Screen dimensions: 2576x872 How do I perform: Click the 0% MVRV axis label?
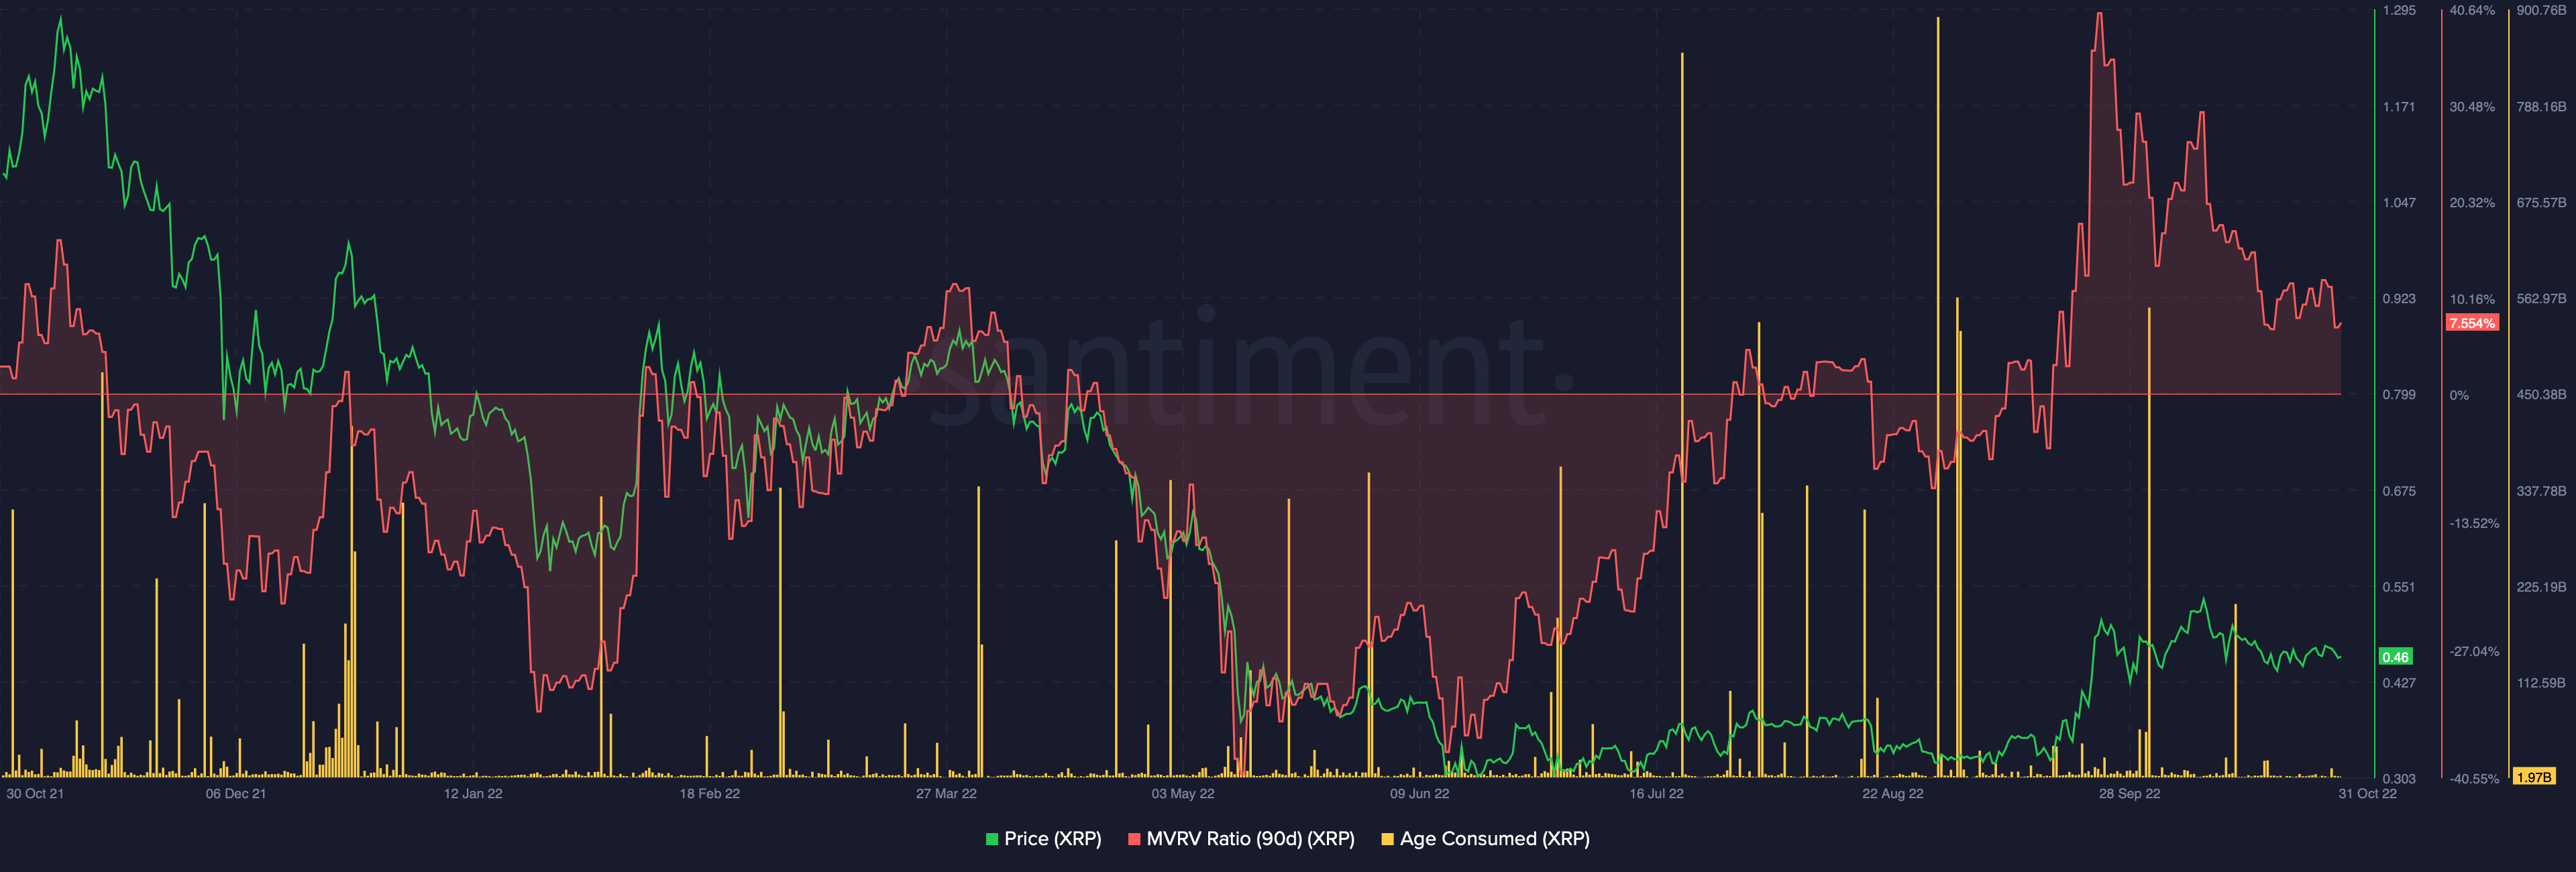coord(2459,395)
